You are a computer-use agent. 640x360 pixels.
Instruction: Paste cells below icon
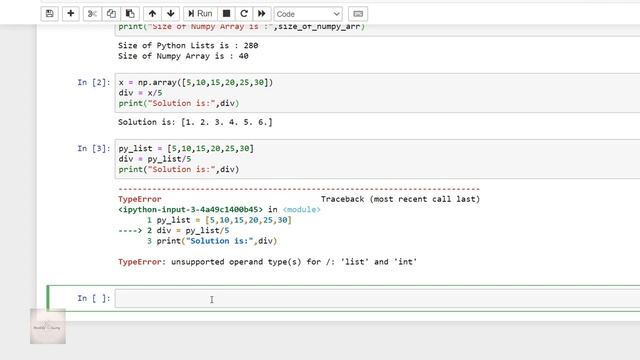[130, 14]
